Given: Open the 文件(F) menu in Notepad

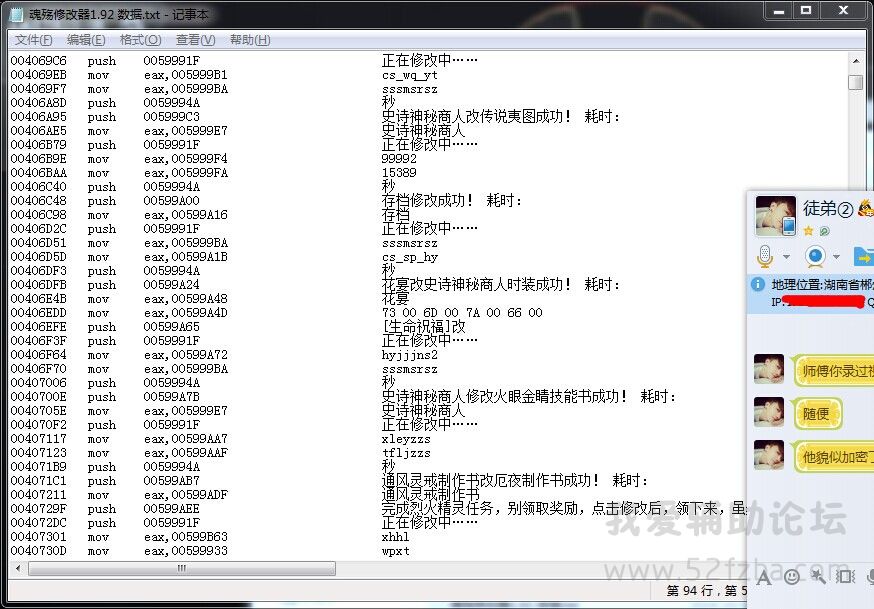Looking at the screenshot, I should pos(33,40).
